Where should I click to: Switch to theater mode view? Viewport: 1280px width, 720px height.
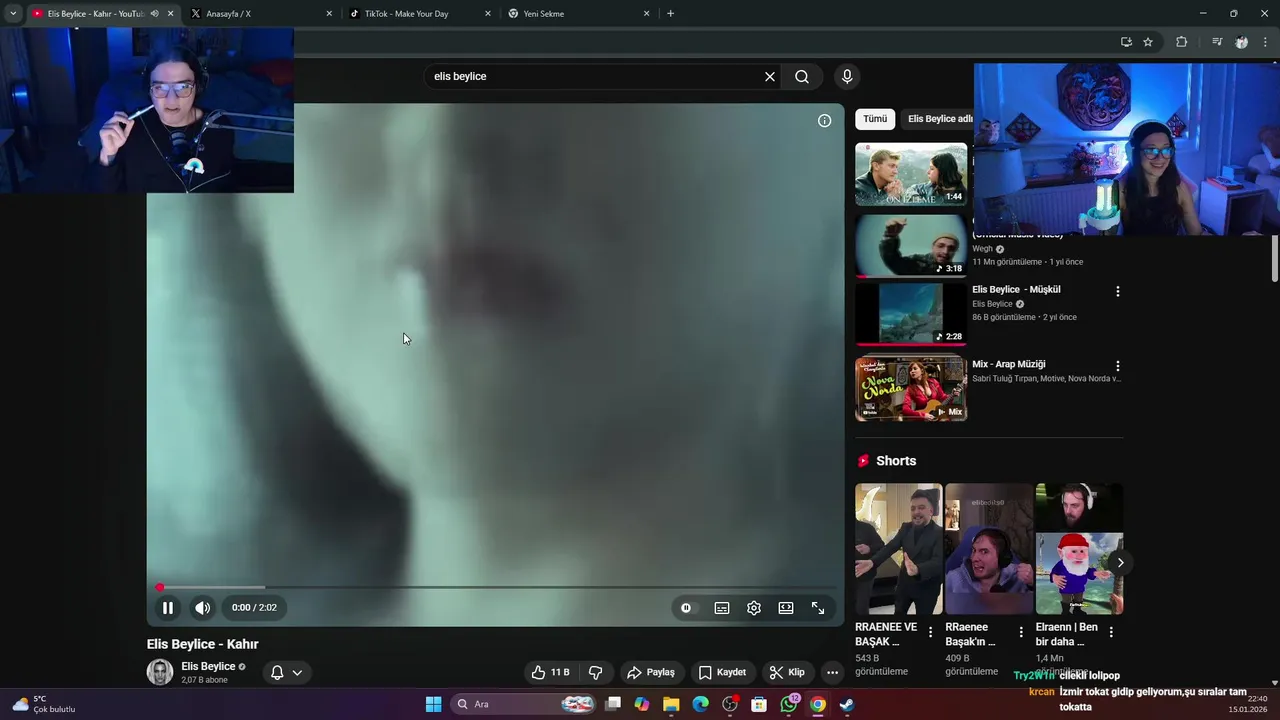pyautogui.click(x=786, y=608)
